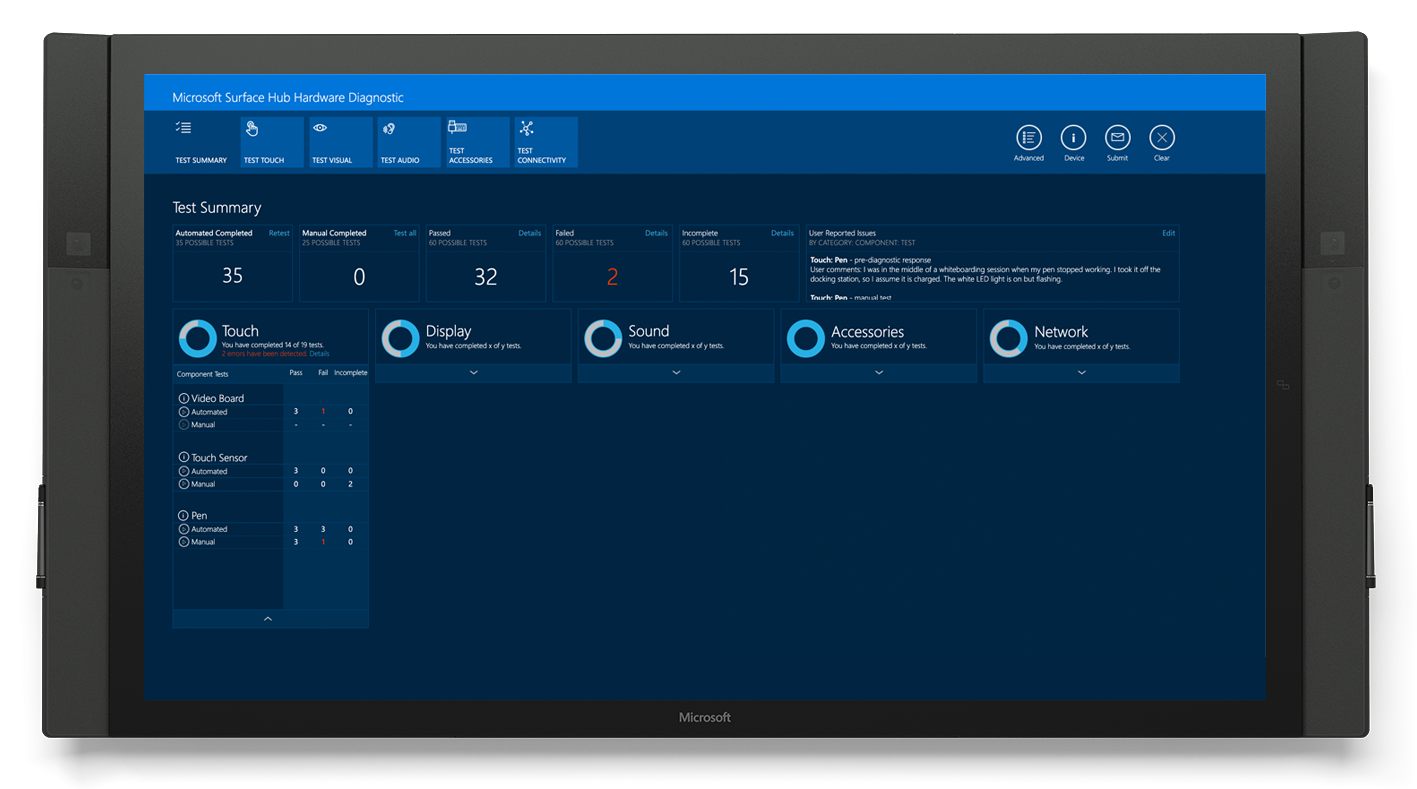
Task: Switch to the Test Summary tab
Action: pyautogui.click(x=202, y=142)
